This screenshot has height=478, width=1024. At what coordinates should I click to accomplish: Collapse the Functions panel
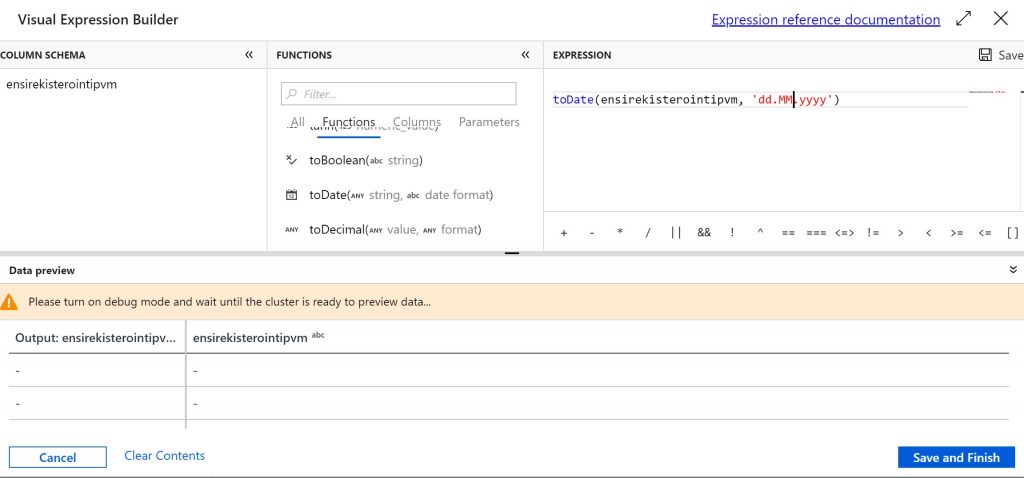[x=525, y=55]
